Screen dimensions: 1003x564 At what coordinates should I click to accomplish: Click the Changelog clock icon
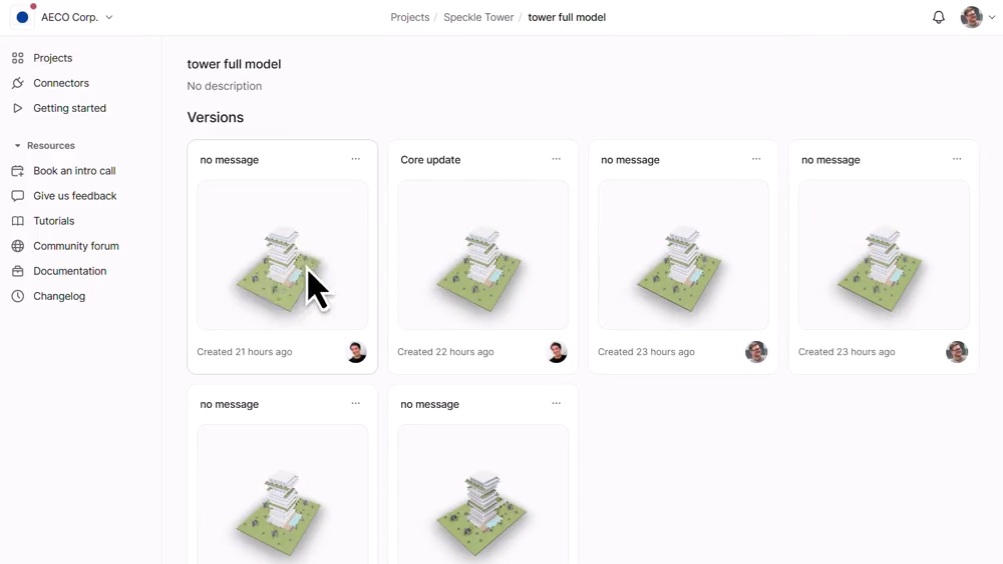tap(18, 296)
